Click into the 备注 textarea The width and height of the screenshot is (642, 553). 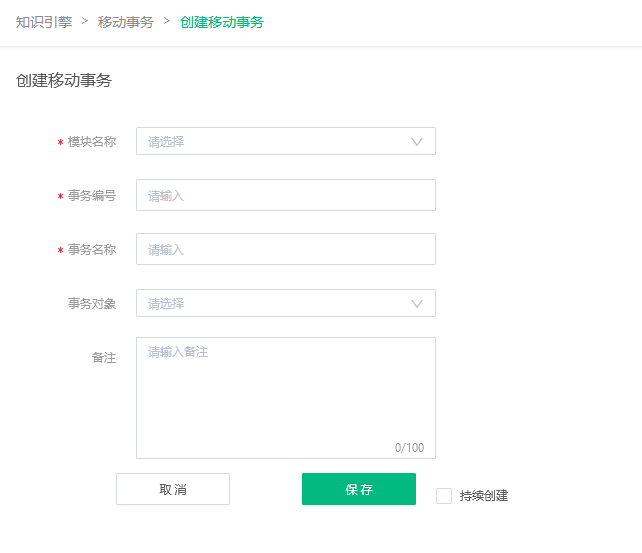(286, 398)
